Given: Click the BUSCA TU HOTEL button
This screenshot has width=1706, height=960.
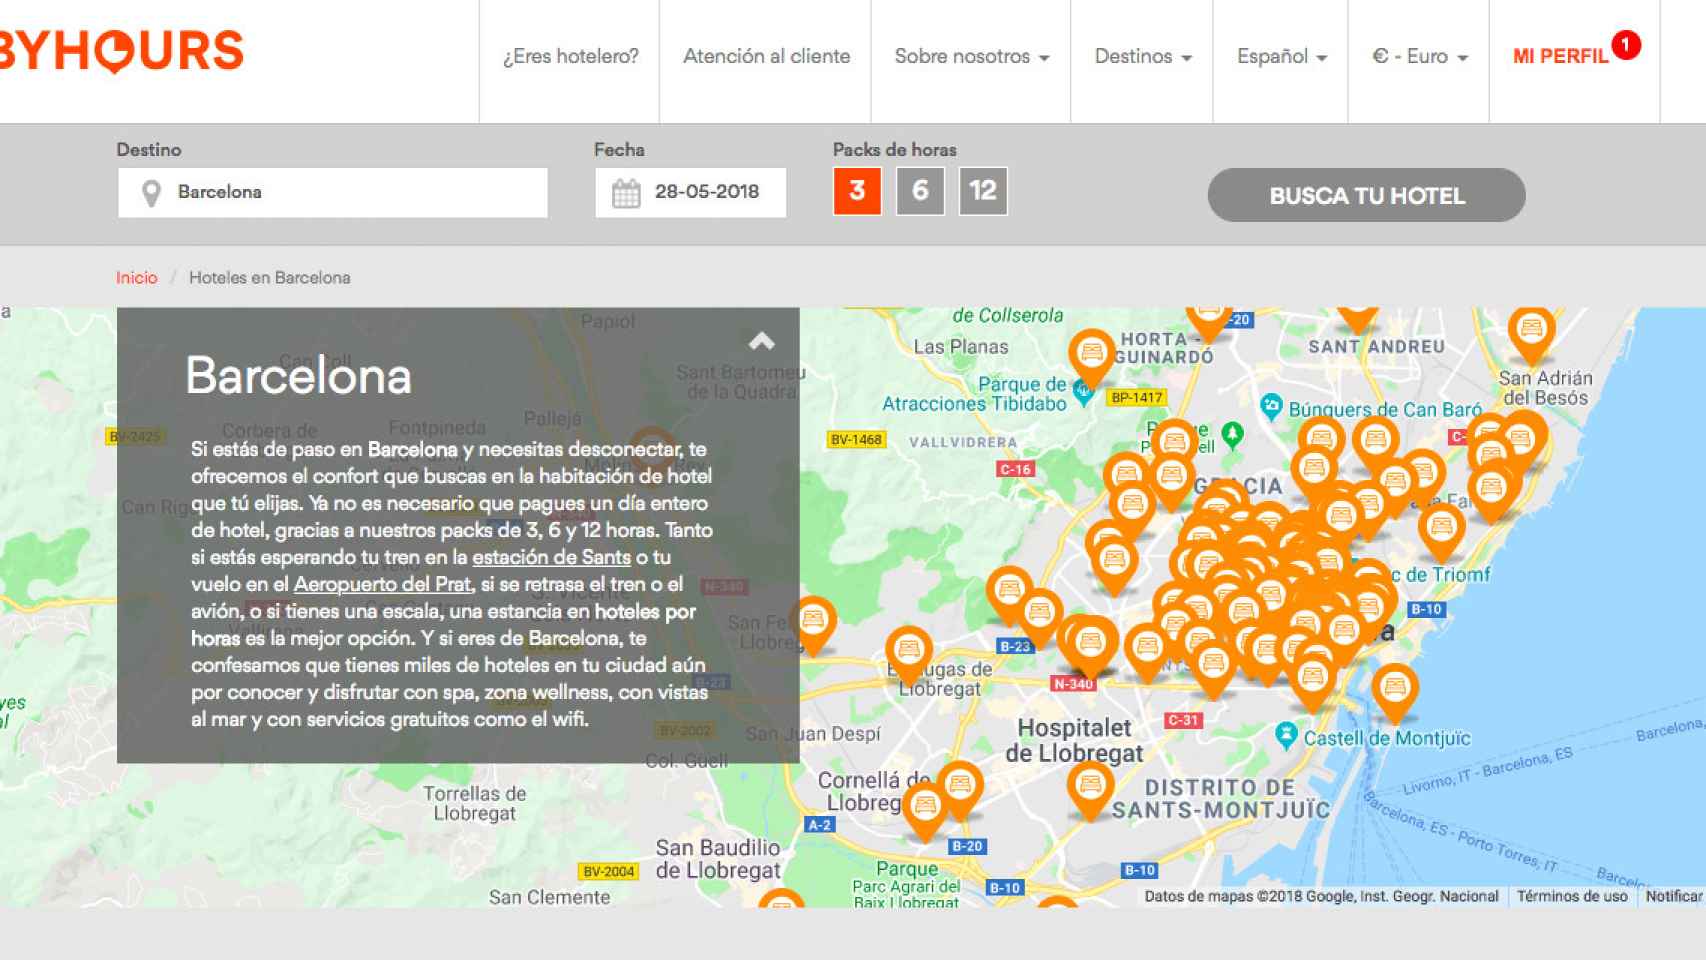Looking at the screenshot, I should [x=1366, y=195].
